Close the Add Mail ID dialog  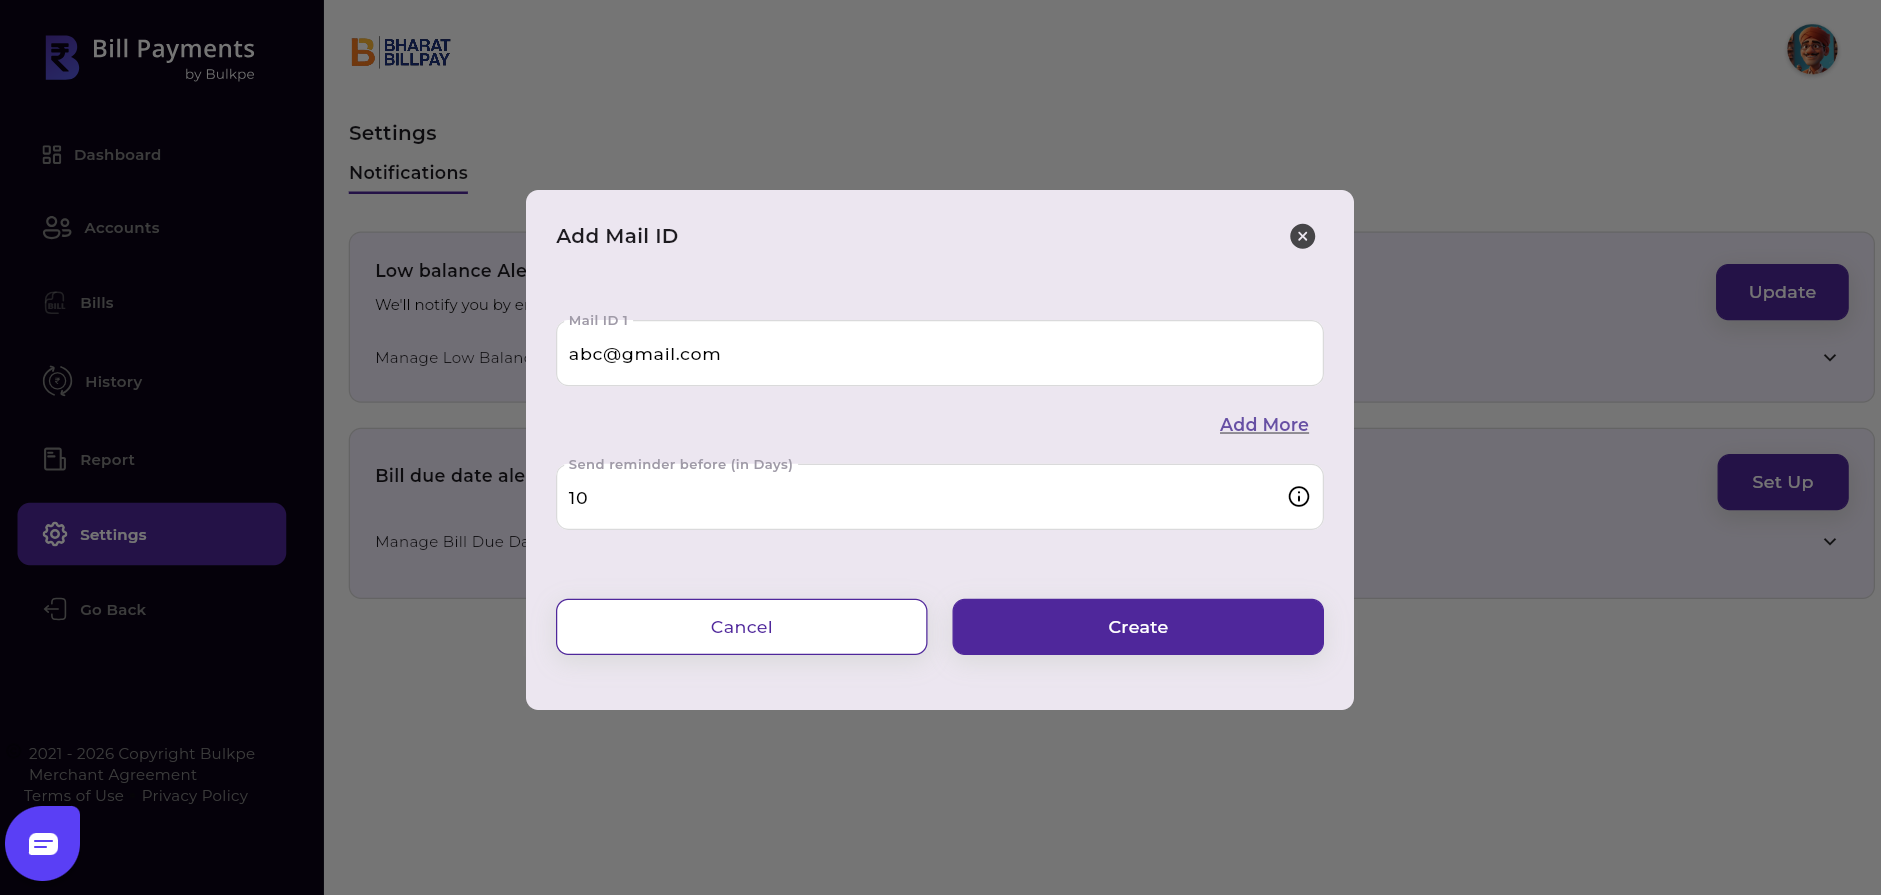coord(1302,236)
